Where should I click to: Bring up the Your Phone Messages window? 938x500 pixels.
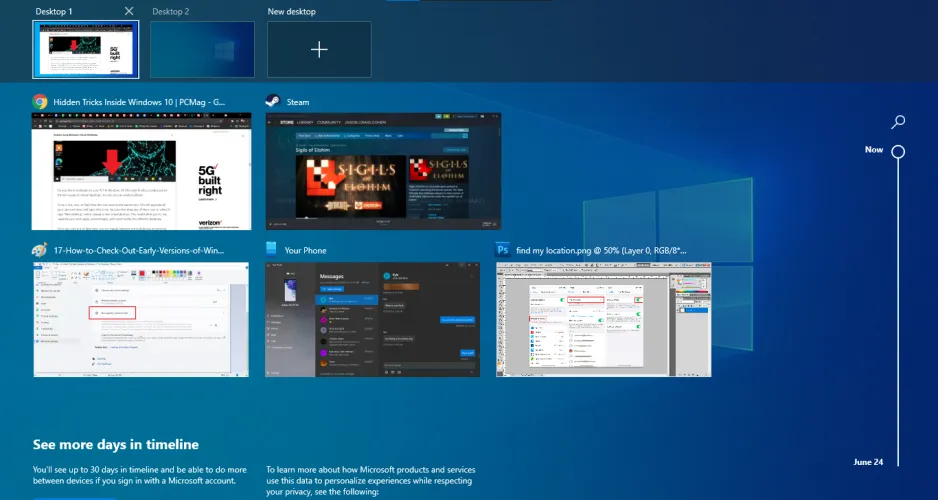pyautogui.click(x=373, y=320)
